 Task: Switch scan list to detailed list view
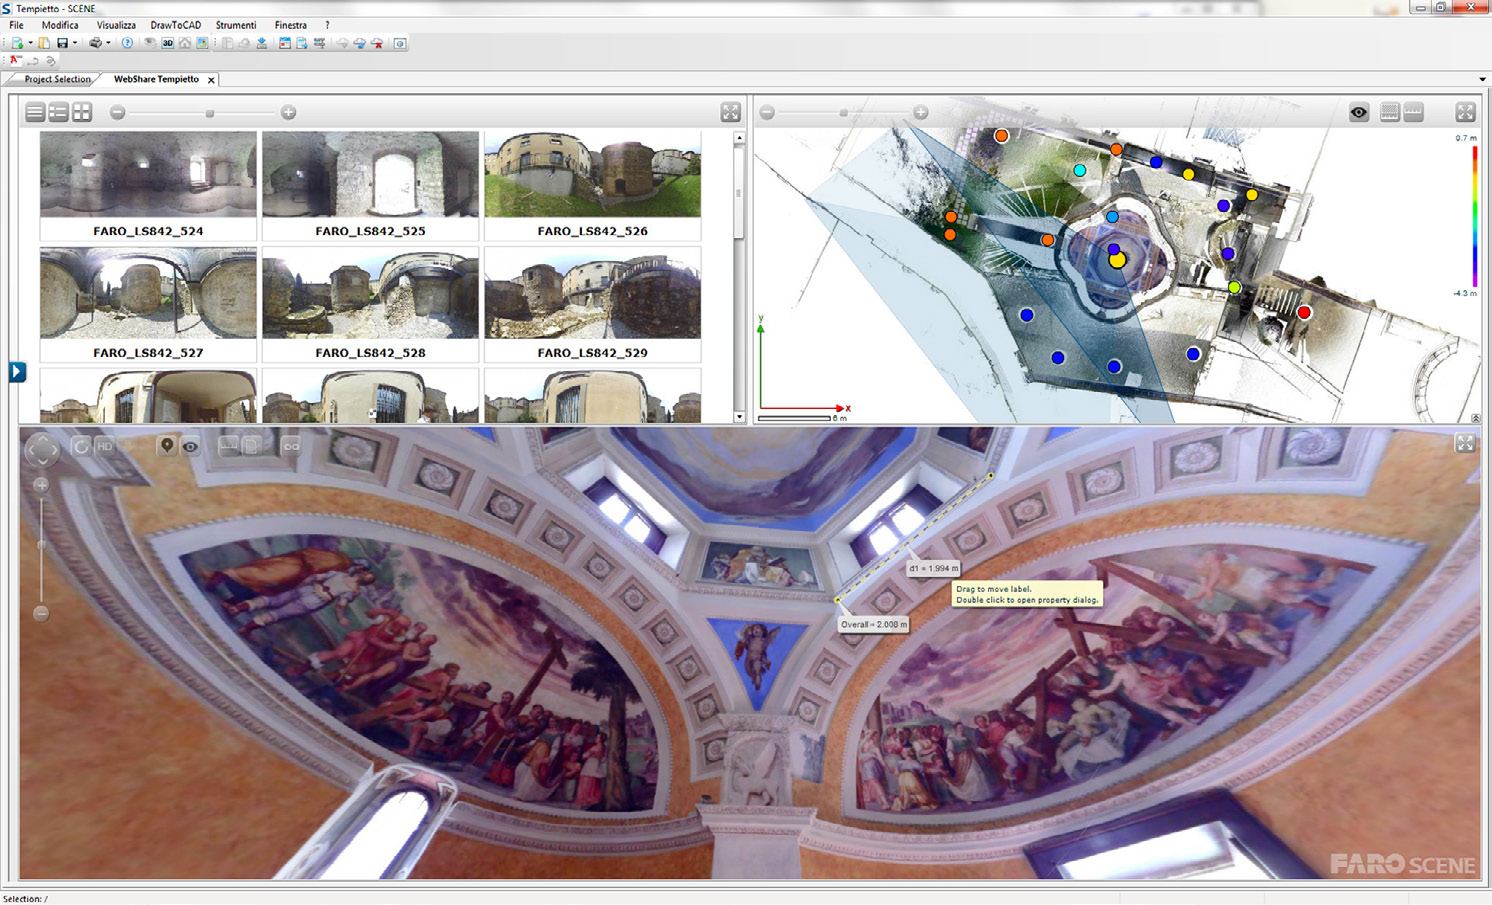click(x=58, y=112)
